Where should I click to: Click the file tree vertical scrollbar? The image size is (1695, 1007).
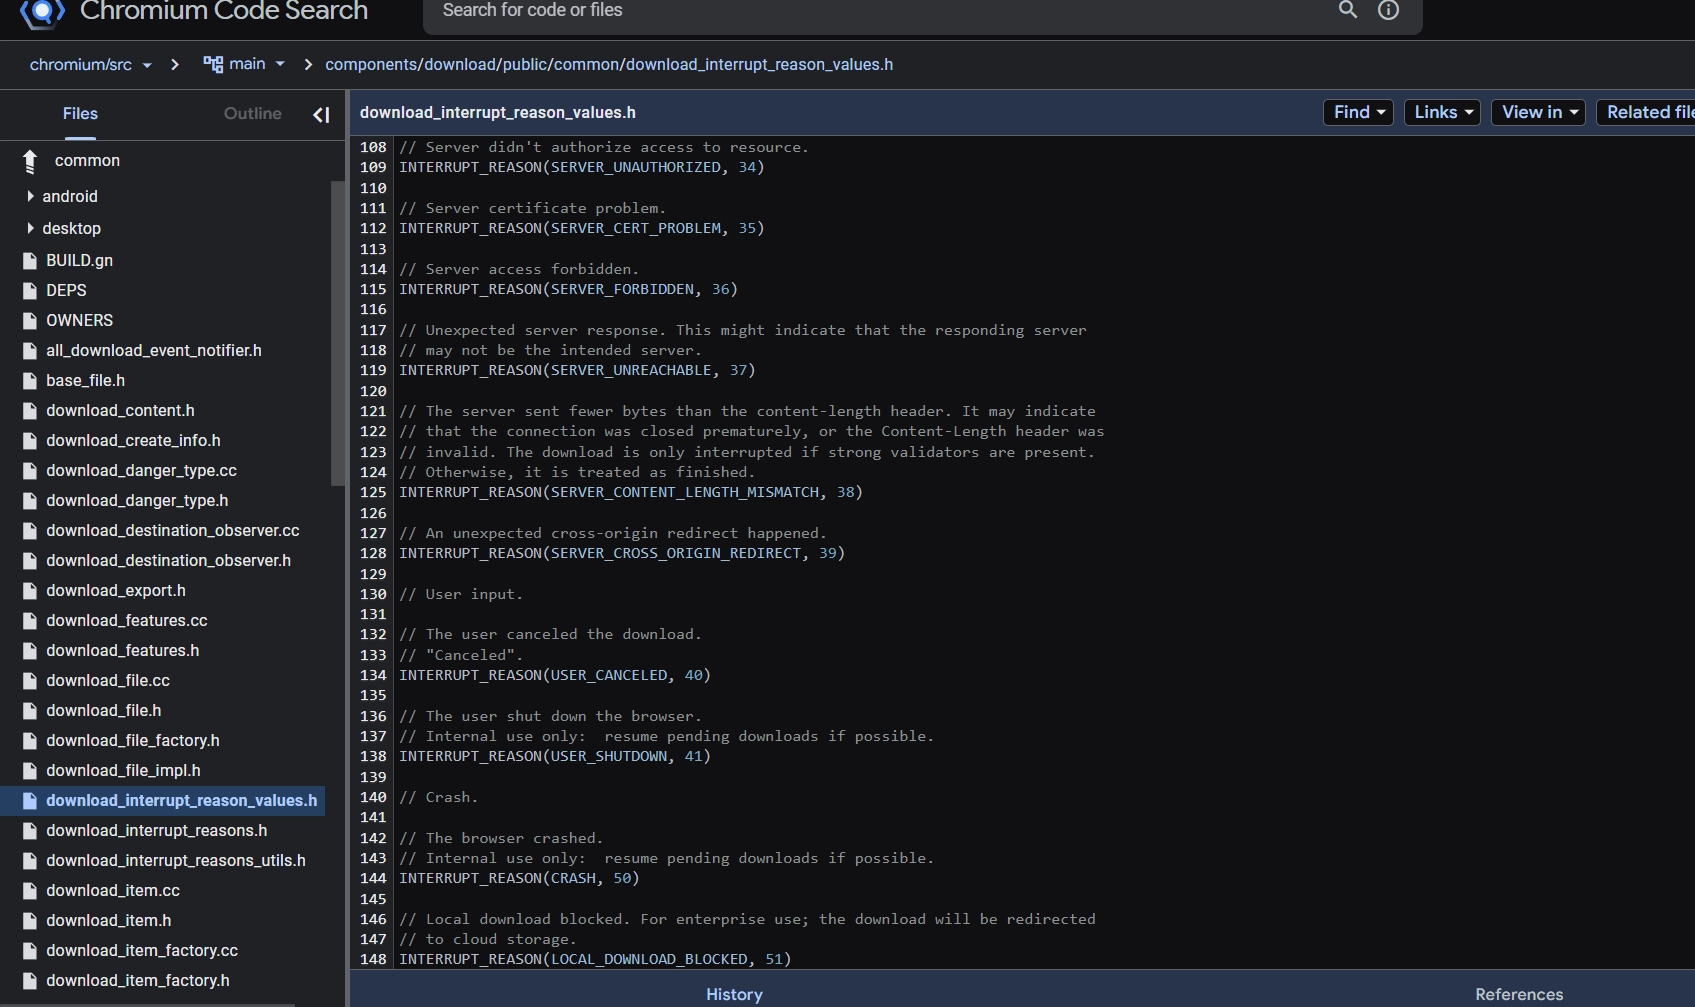[337, 333]
